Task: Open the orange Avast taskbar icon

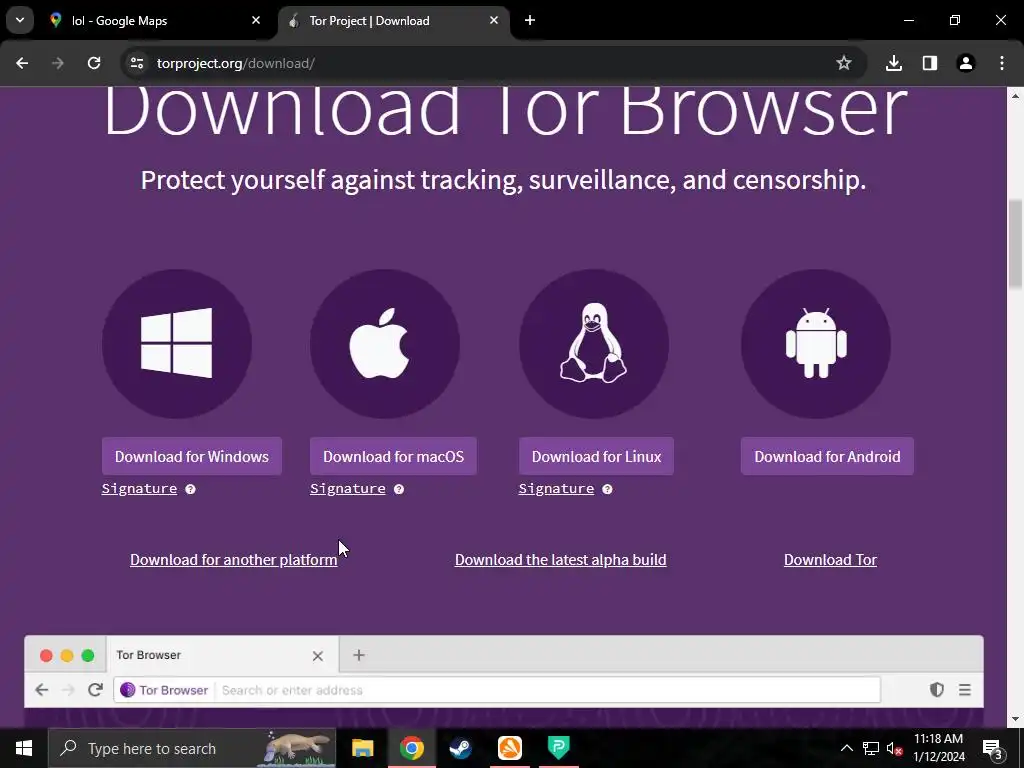Action: (509, 748)
